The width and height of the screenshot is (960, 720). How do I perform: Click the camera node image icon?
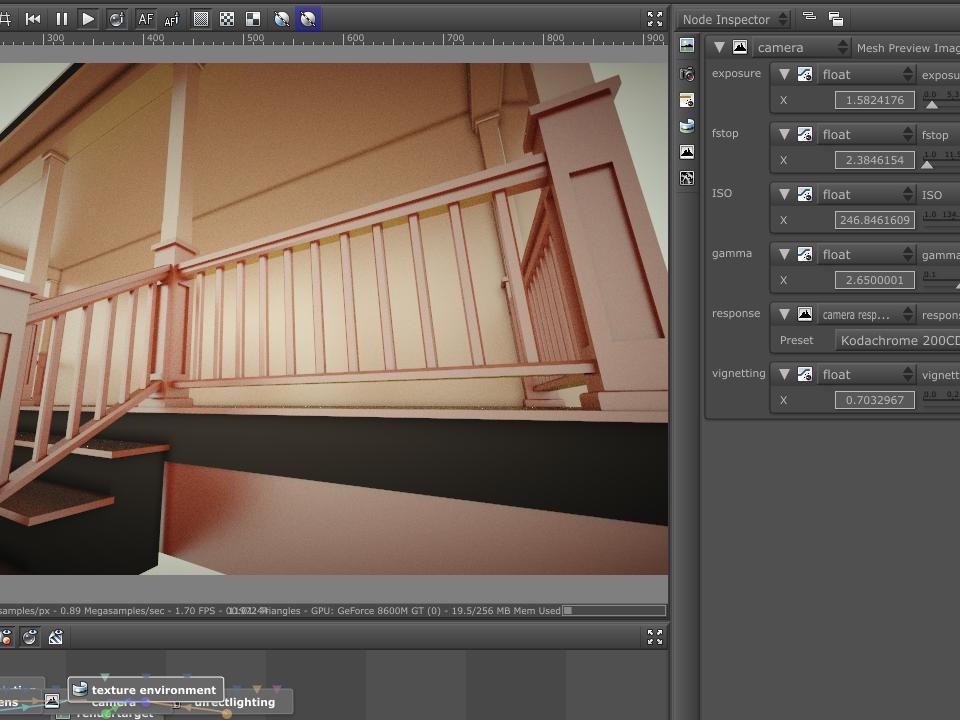(740, 47)
